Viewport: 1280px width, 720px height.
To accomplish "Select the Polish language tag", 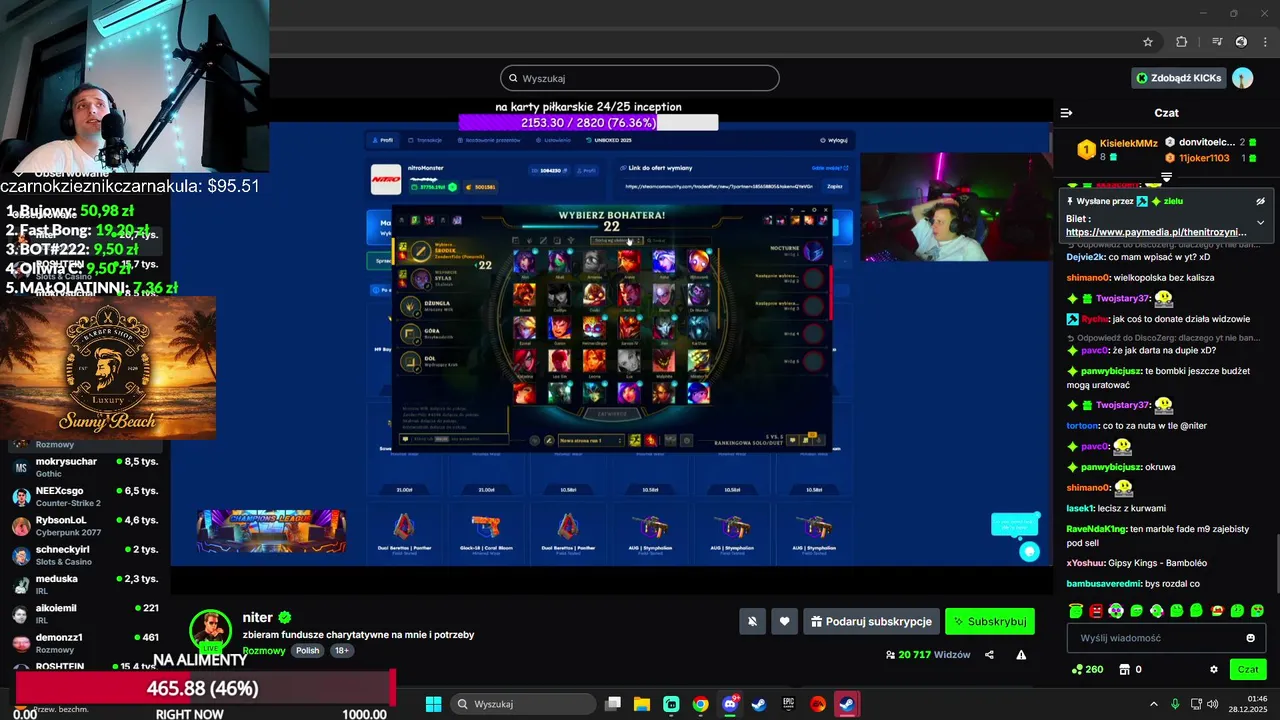I will (307, 650).
